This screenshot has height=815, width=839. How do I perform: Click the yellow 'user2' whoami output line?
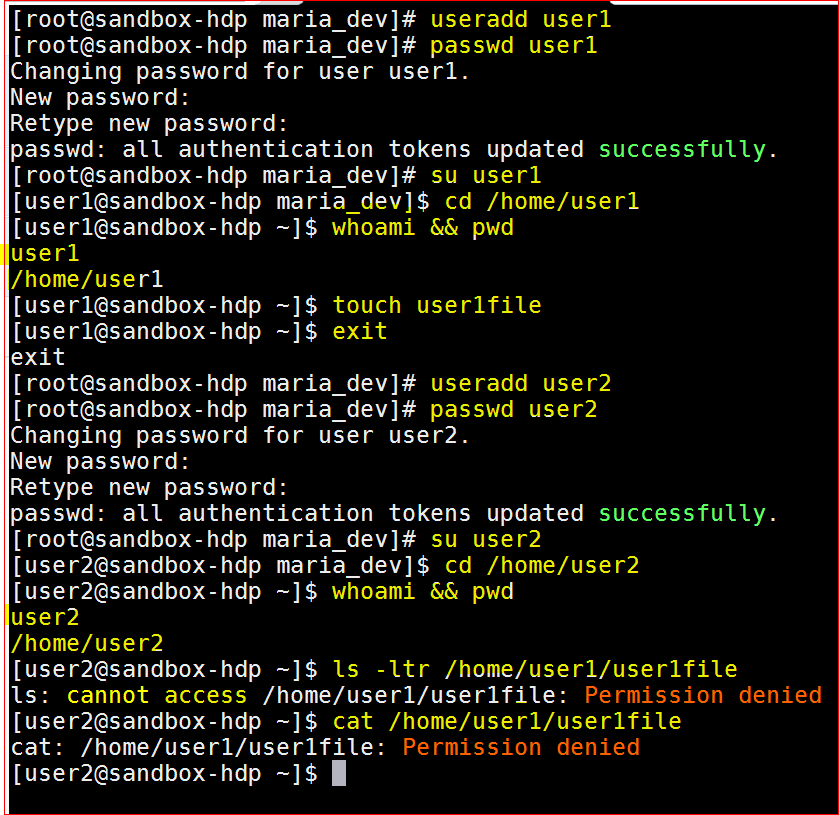click(45, 618)
